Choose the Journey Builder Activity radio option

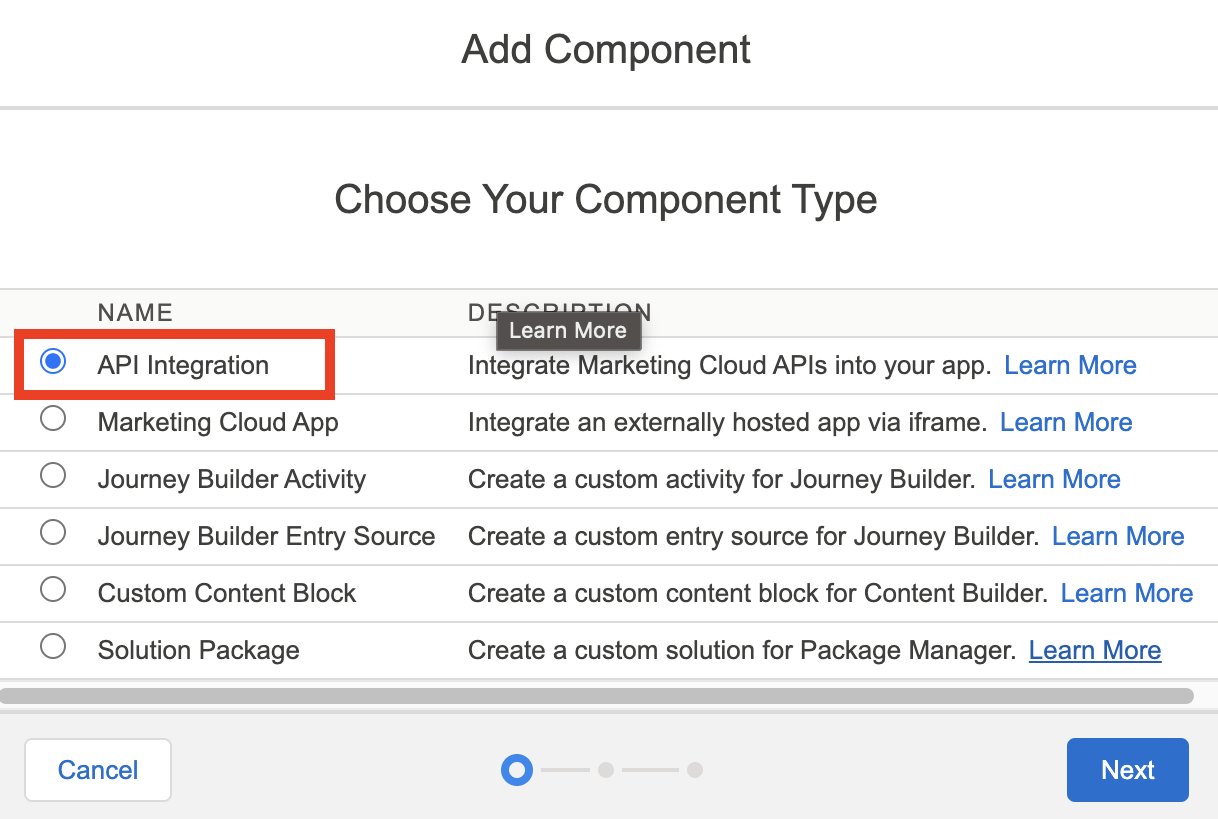tap(53, 476)
